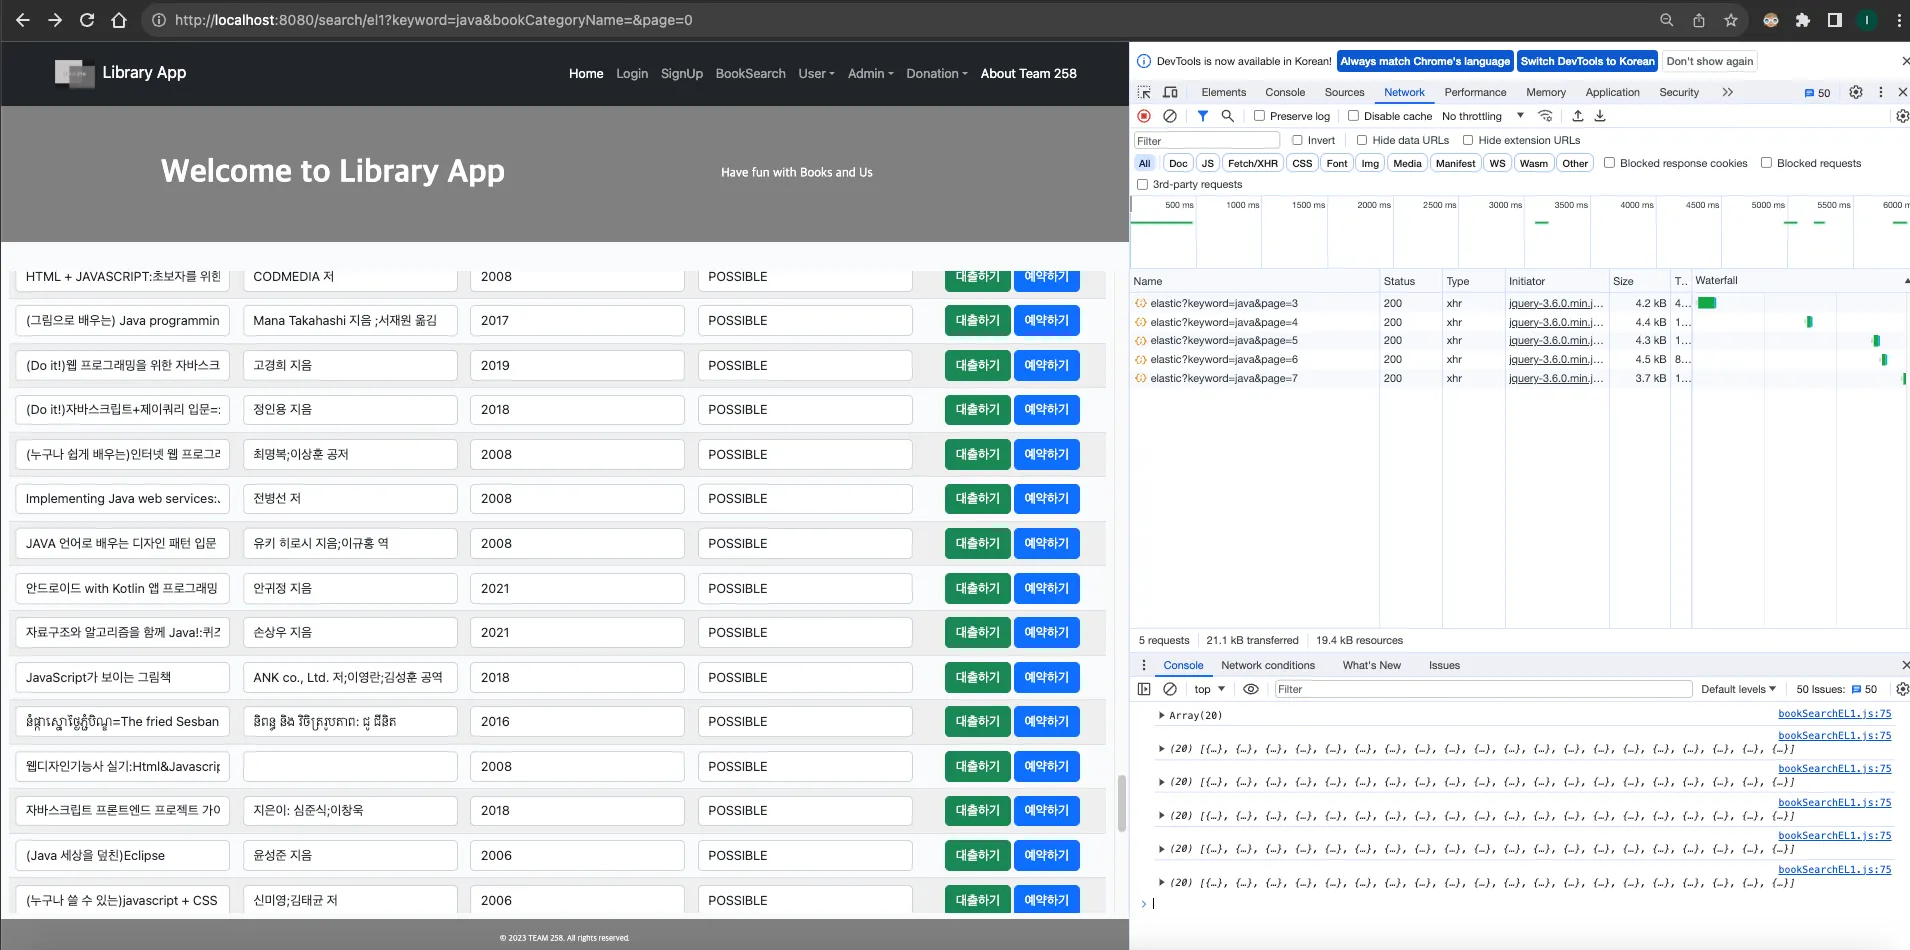Open the Network conditions drawer tab
Screen dimensions: 1910x950
pos(1268,665)
